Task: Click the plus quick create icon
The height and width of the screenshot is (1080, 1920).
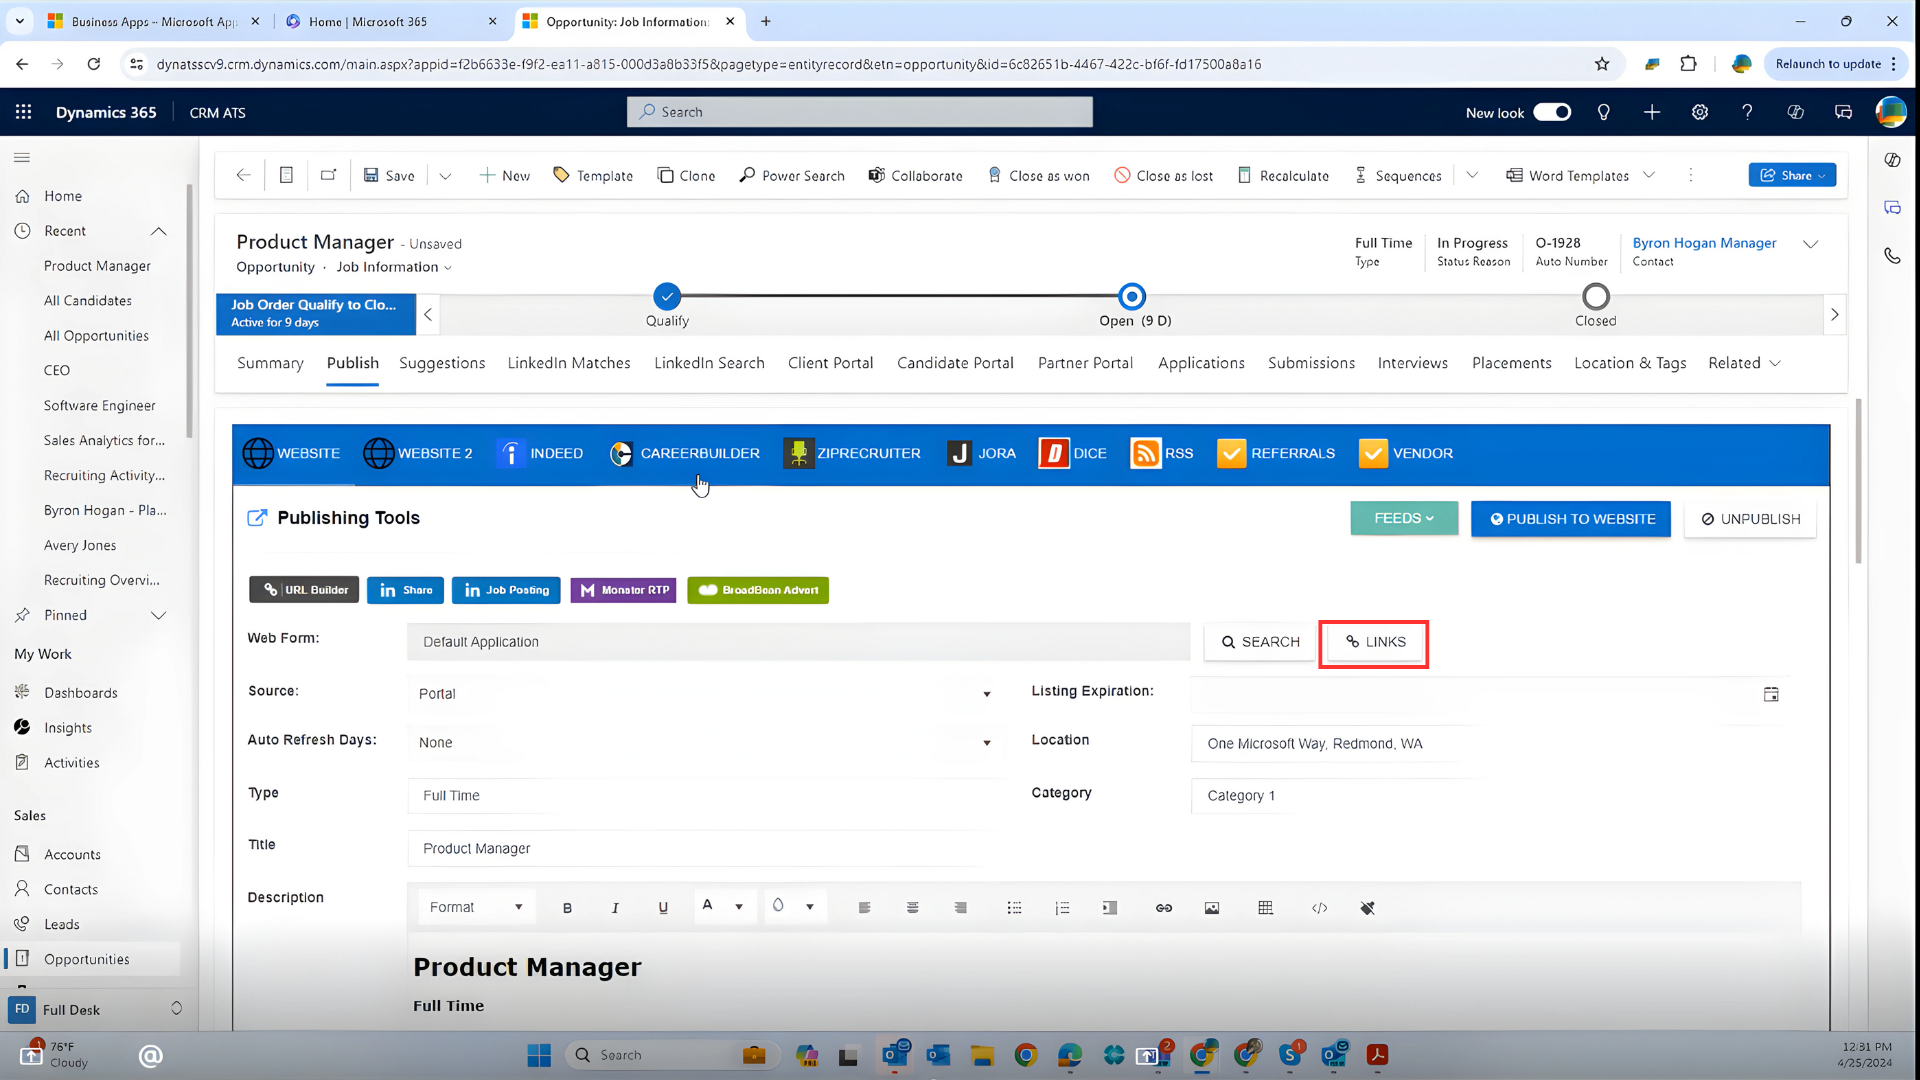Action: pyautogui.click(x=1652, y=112)
